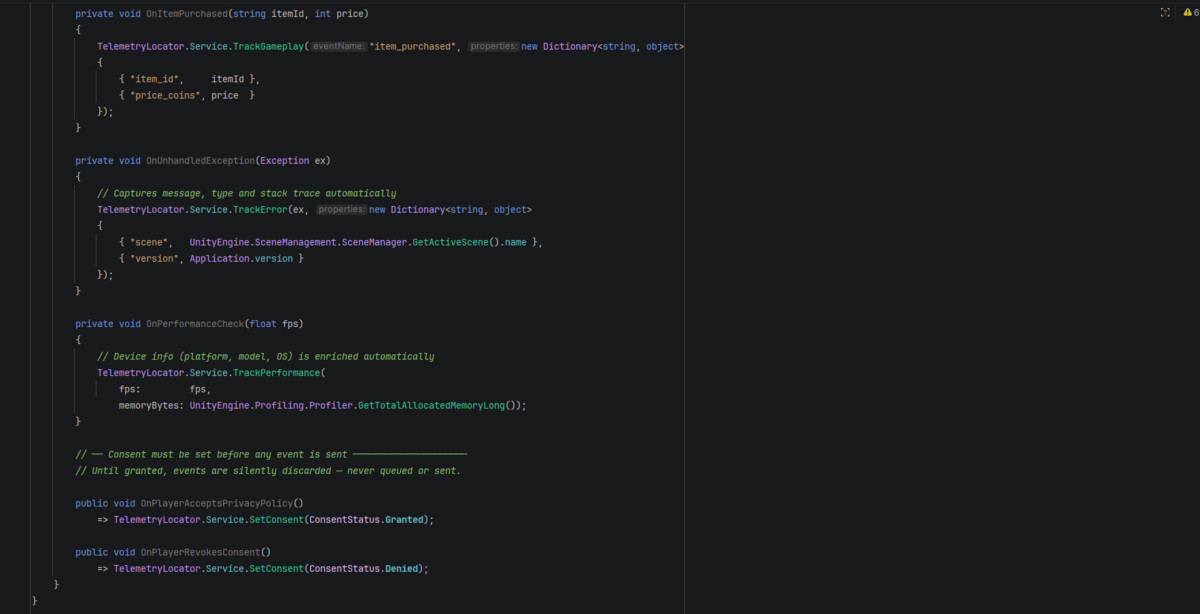This screenshot has height=614, width=1200.
Task: Click the eventName: inlay hint
Action: 339,47
